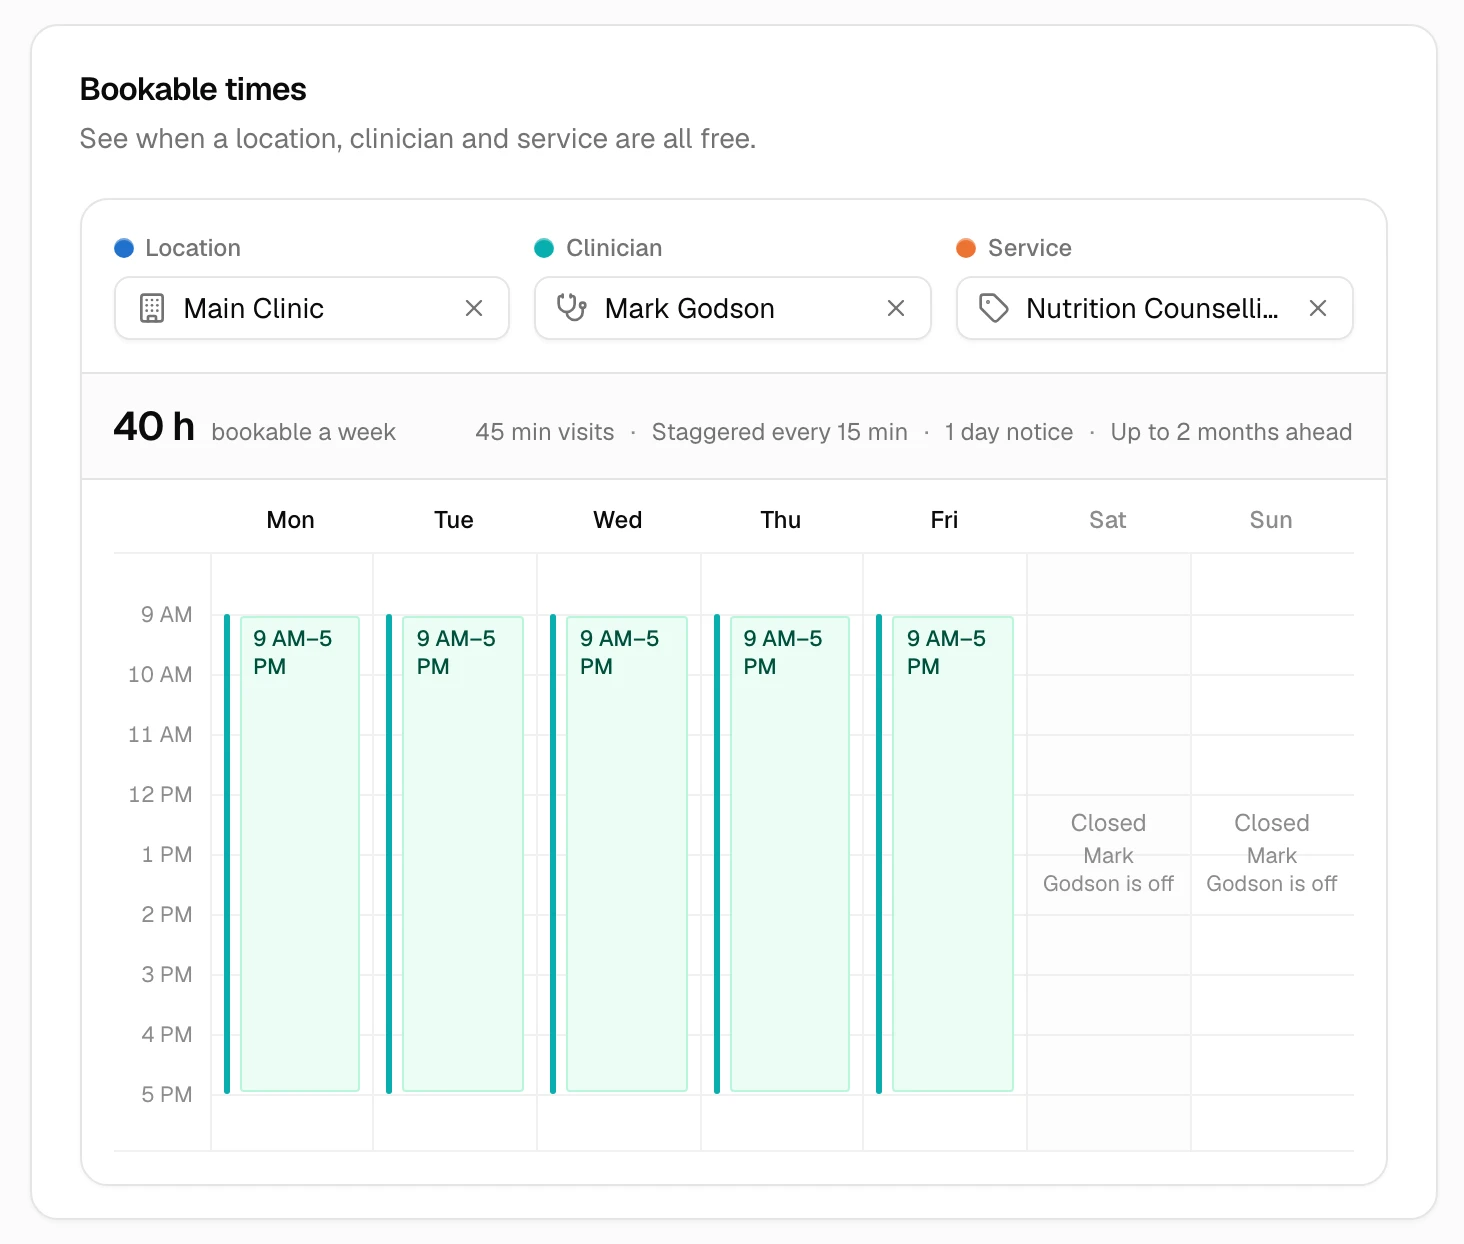The width and height of the screenshot is (1464, 1244).
Task: Select the Wednesday 9 AM–5 PM block
Action: pos(627,854)
